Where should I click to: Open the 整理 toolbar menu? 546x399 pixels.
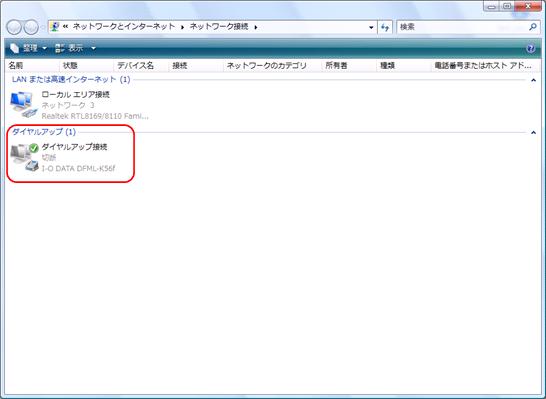pos(28,48)
